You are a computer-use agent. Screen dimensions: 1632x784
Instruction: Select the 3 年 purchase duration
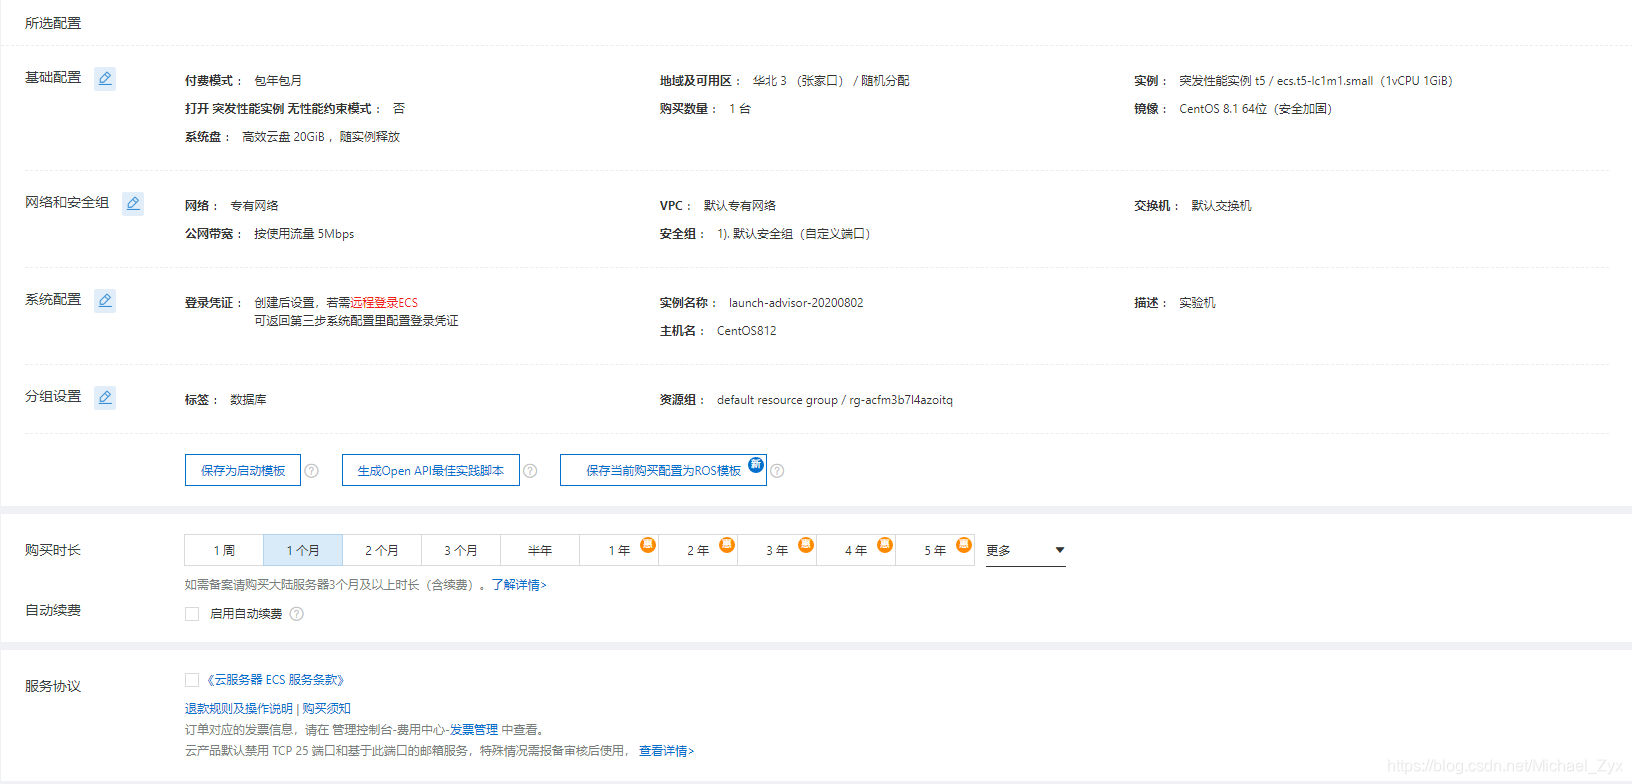[x=777, y=550]
